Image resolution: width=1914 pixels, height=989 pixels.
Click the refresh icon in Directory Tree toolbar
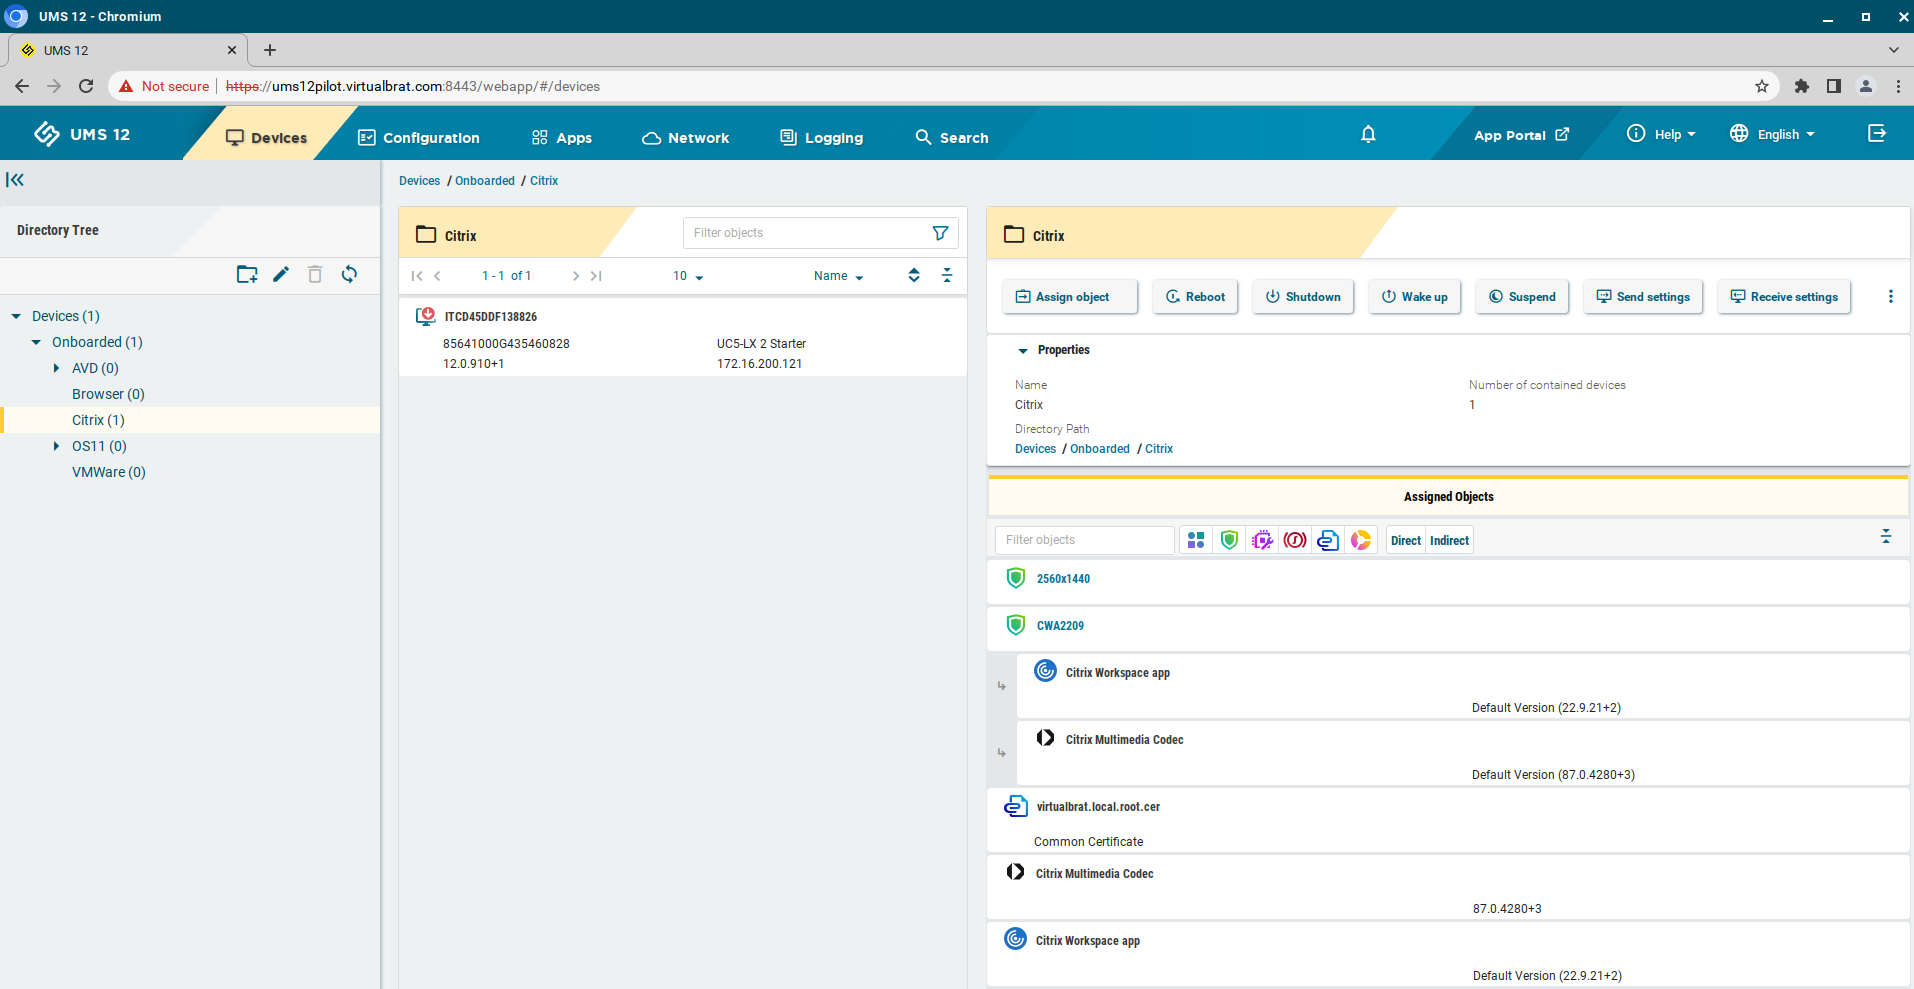pos(349,274)
